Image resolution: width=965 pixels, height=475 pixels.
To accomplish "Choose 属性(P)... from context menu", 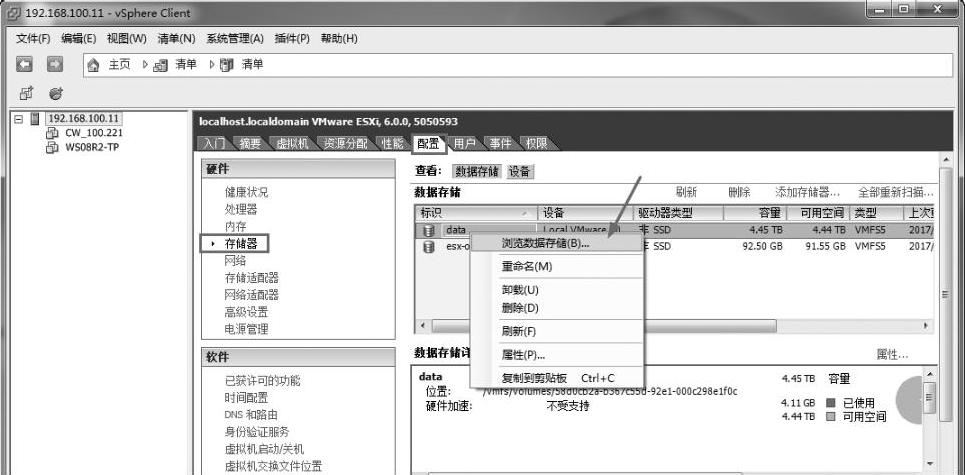I will tap(557, 355).
